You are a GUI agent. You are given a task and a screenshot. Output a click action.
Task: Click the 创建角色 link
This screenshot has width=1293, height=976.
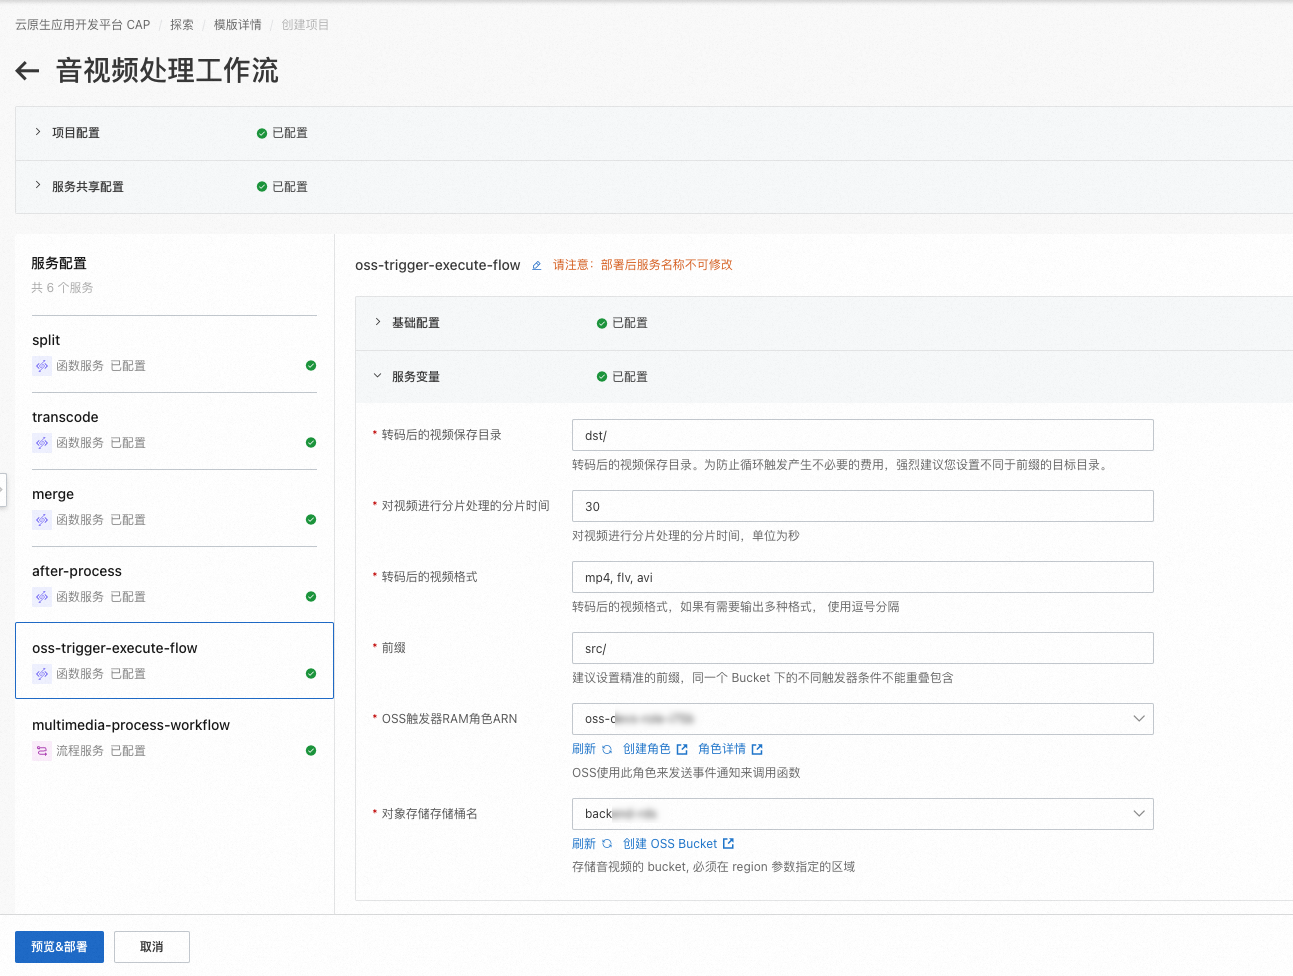pyautogui.click(x=647, y=749)
